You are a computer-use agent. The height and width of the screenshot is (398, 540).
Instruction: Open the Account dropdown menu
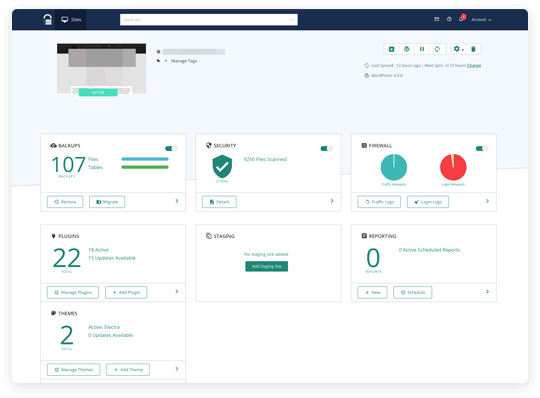[x=481, y=20]
